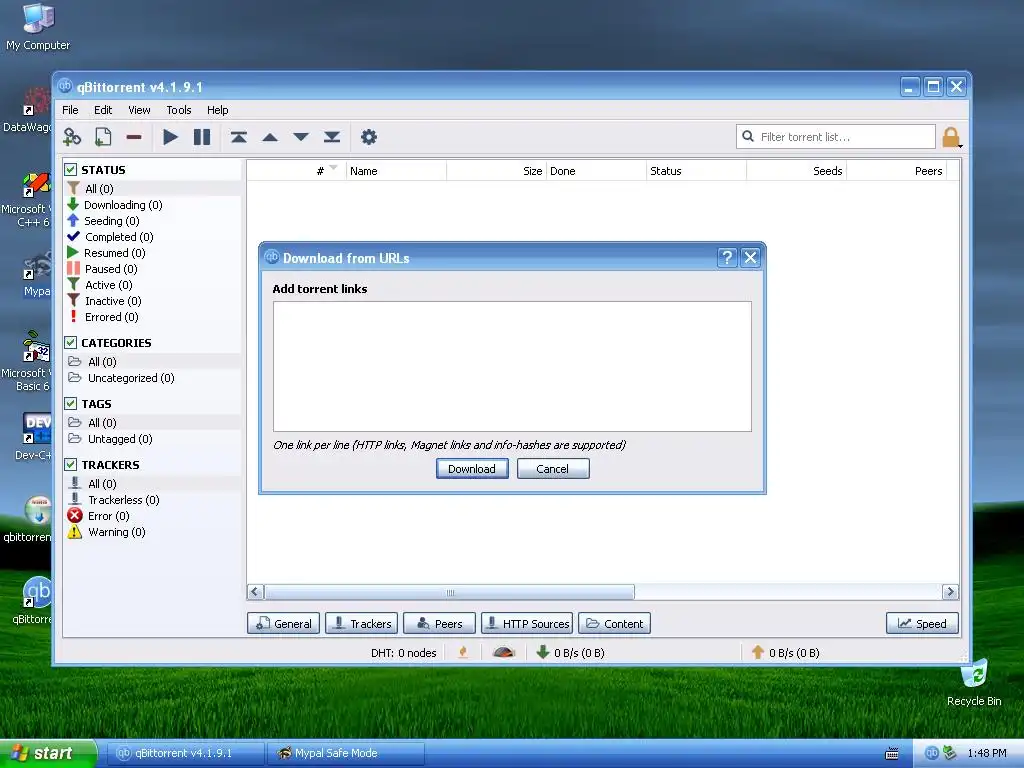Select Mypal Safe Mode in the taskbar
1024x768 pixels.
pos(346,753)
